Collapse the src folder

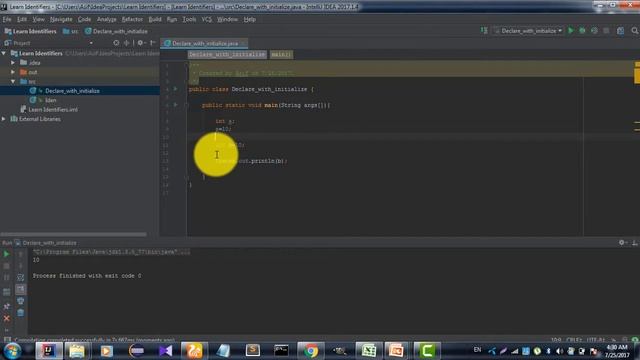[x=13, y=81]
